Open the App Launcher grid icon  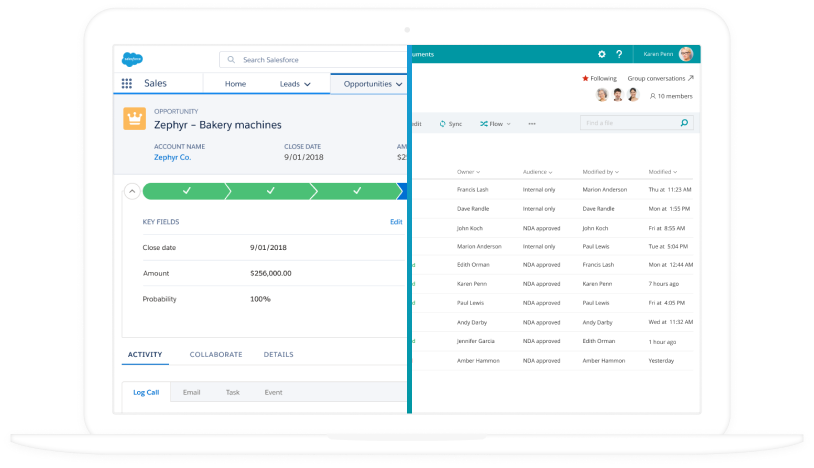coord(127,84)
